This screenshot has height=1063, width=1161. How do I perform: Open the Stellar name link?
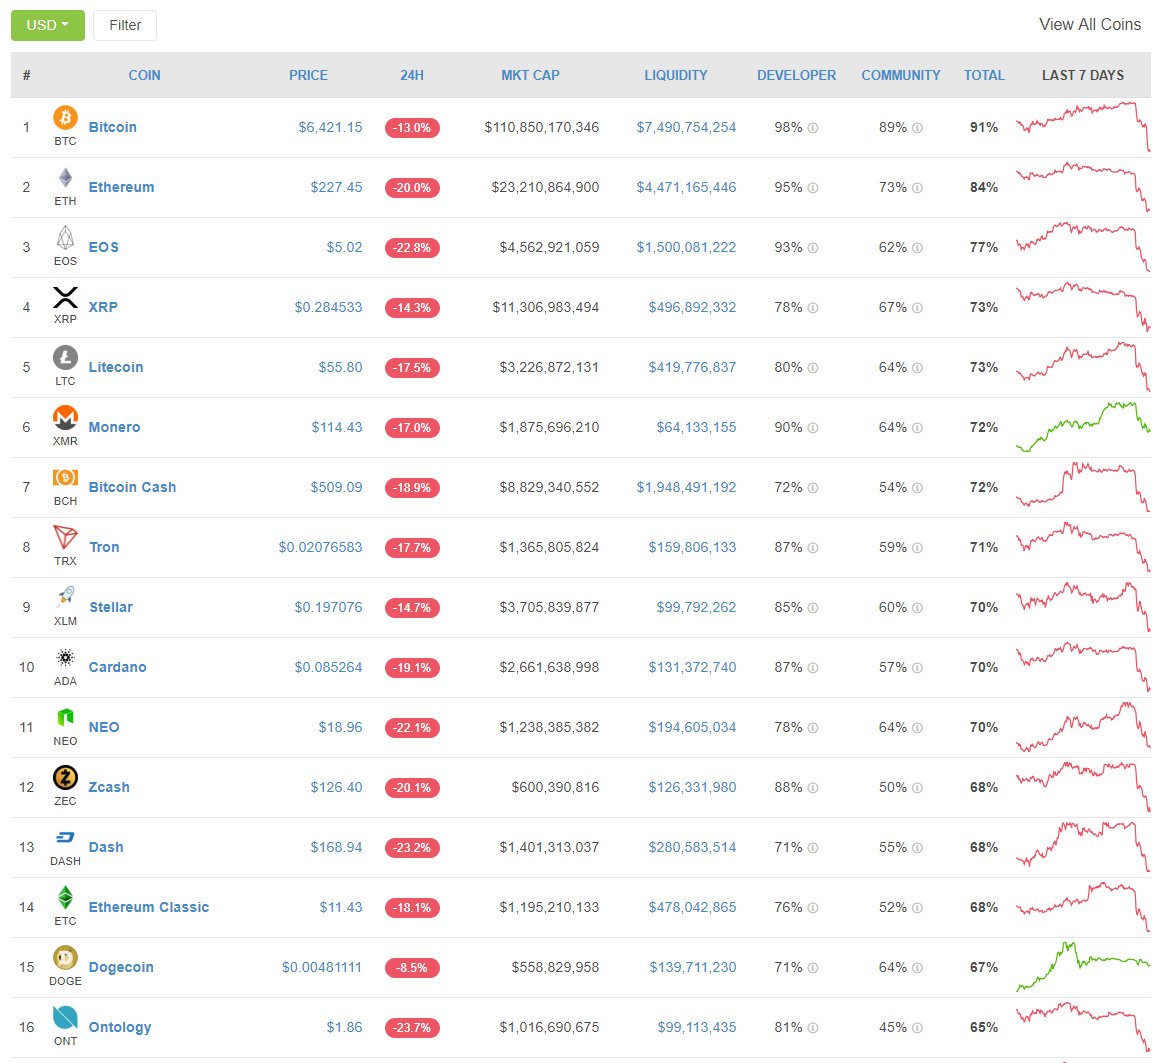[111, 608]
